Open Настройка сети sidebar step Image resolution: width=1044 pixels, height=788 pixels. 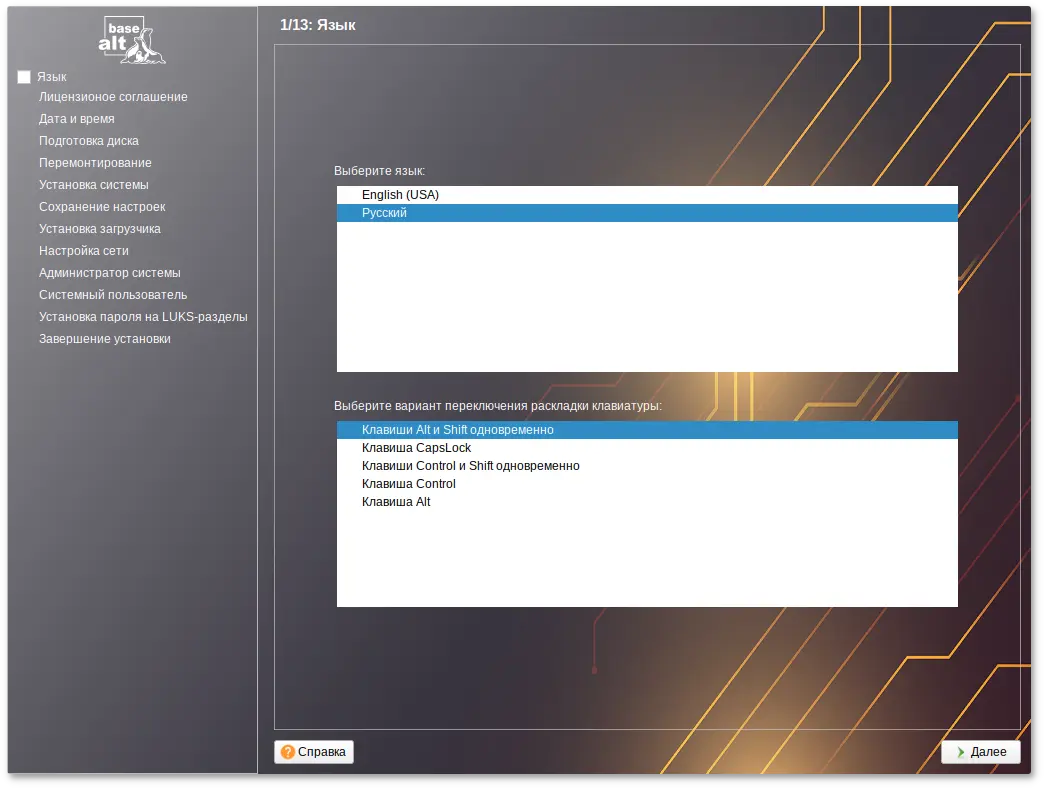pyautogui.click(x=83, y=251)
